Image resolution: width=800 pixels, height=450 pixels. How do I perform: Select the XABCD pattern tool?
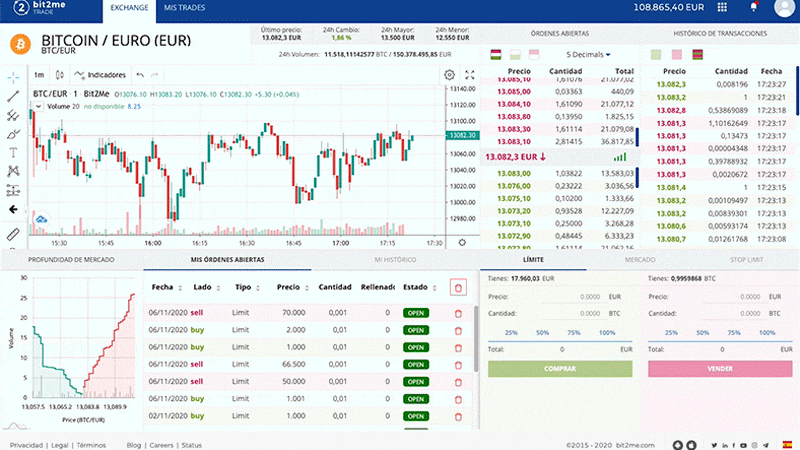(13, 171)
